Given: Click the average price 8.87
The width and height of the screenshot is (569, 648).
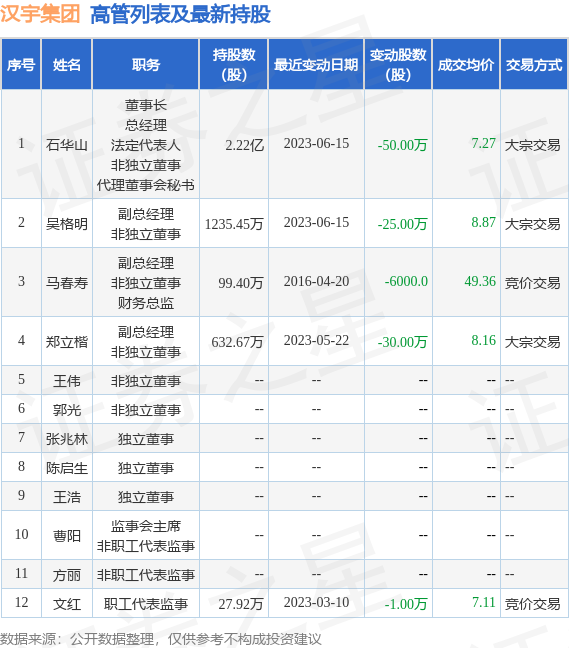Looking at the screenshot, I should point(483,222).
